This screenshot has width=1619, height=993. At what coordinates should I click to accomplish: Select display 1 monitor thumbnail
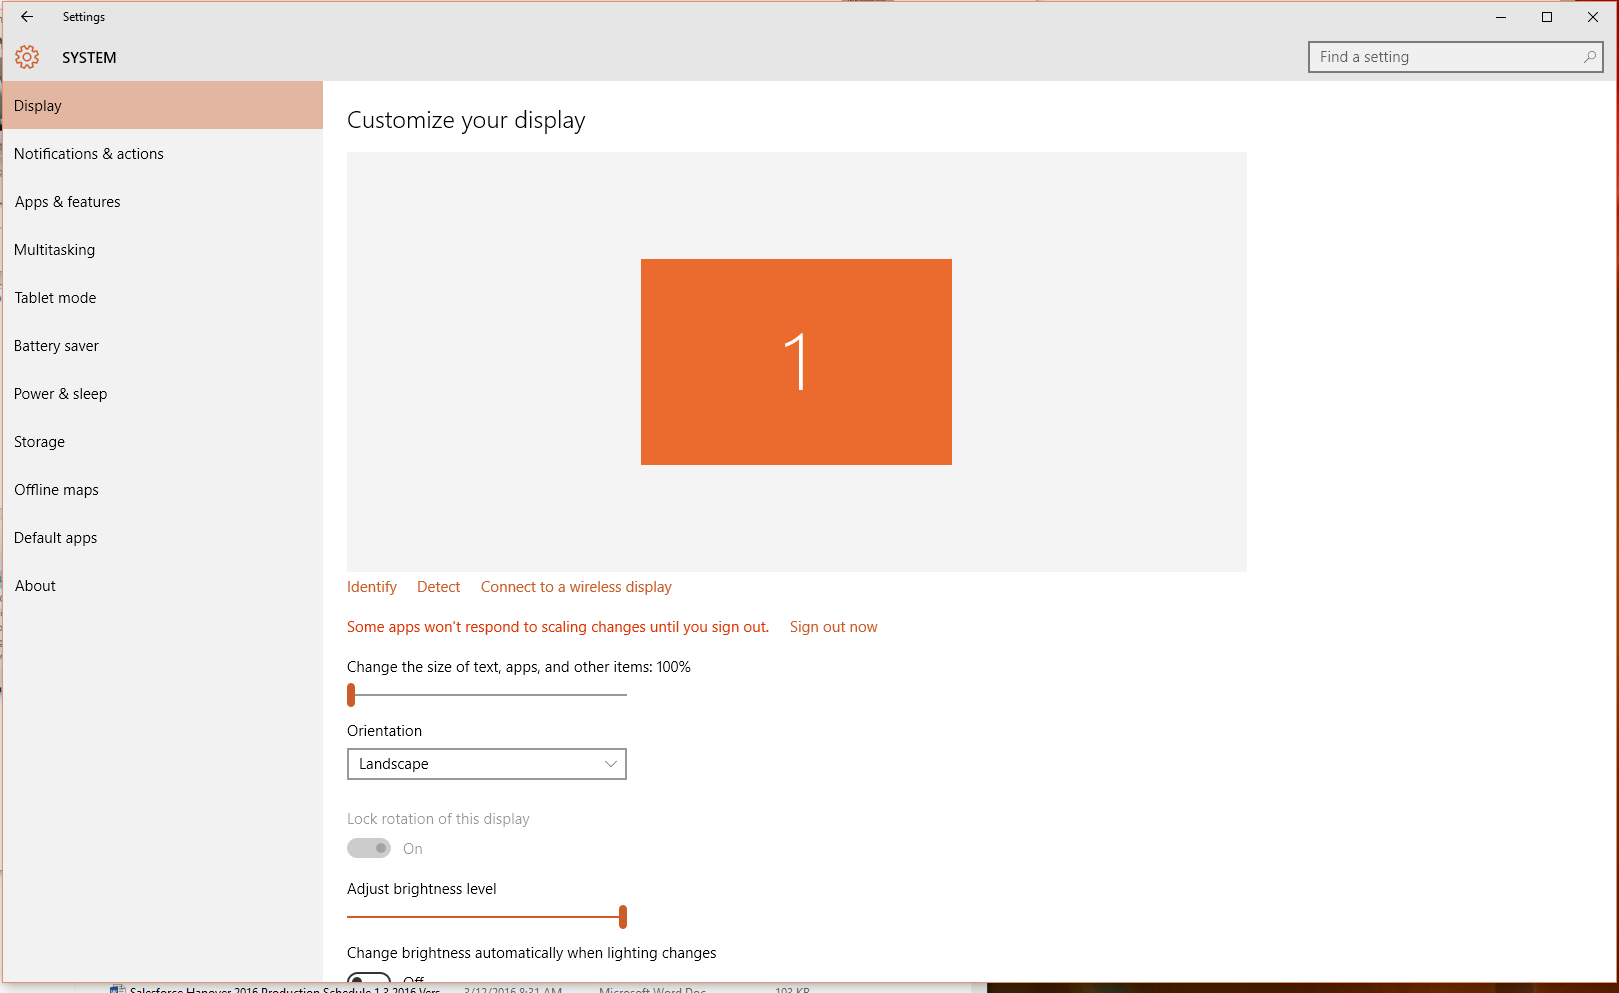(796, 362)
